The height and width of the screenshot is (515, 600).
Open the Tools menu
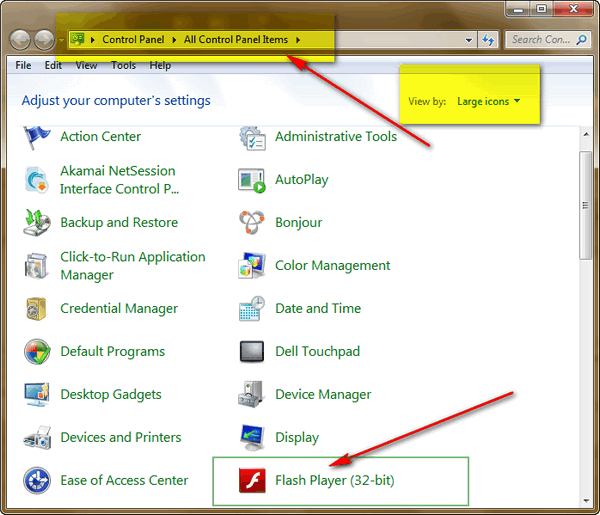(x=123, y=65)
